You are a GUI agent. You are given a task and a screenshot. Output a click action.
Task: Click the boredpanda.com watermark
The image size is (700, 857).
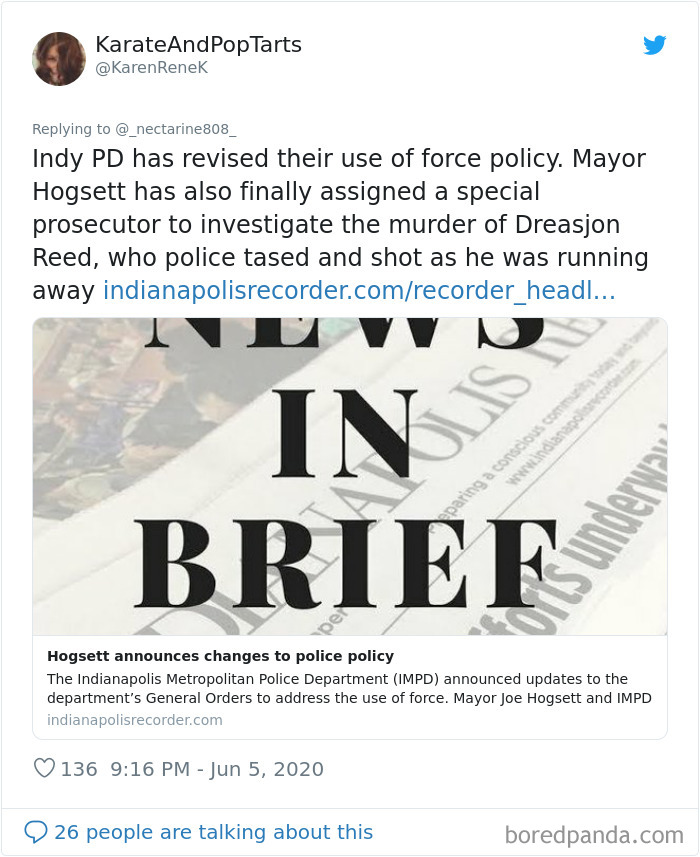(594, 835)
